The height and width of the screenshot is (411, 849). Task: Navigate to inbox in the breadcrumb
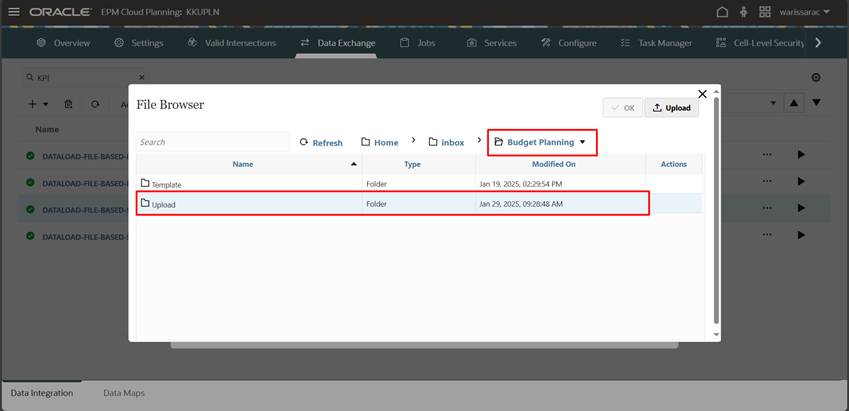pos(447,142)
